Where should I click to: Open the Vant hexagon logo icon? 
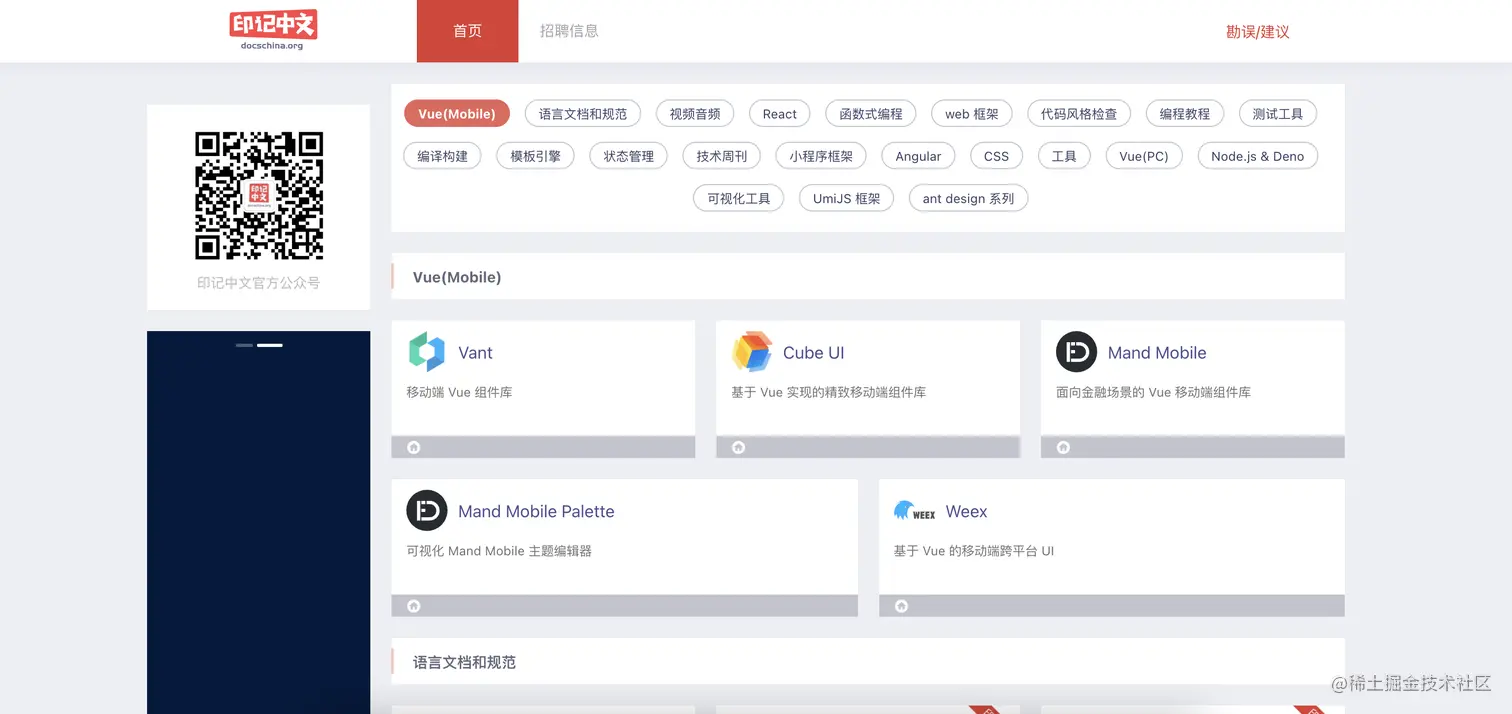[x=426, y=352]
